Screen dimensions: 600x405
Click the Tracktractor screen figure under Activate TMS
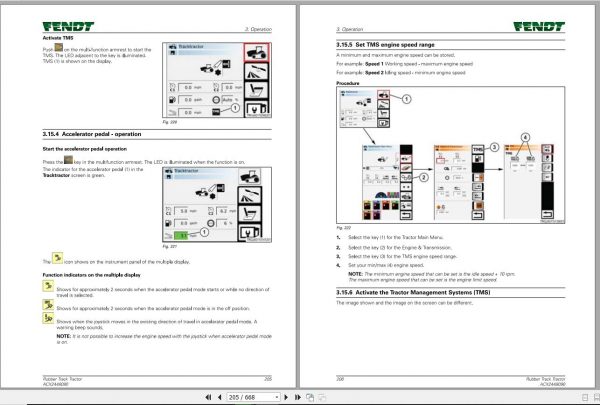(217, 80)
